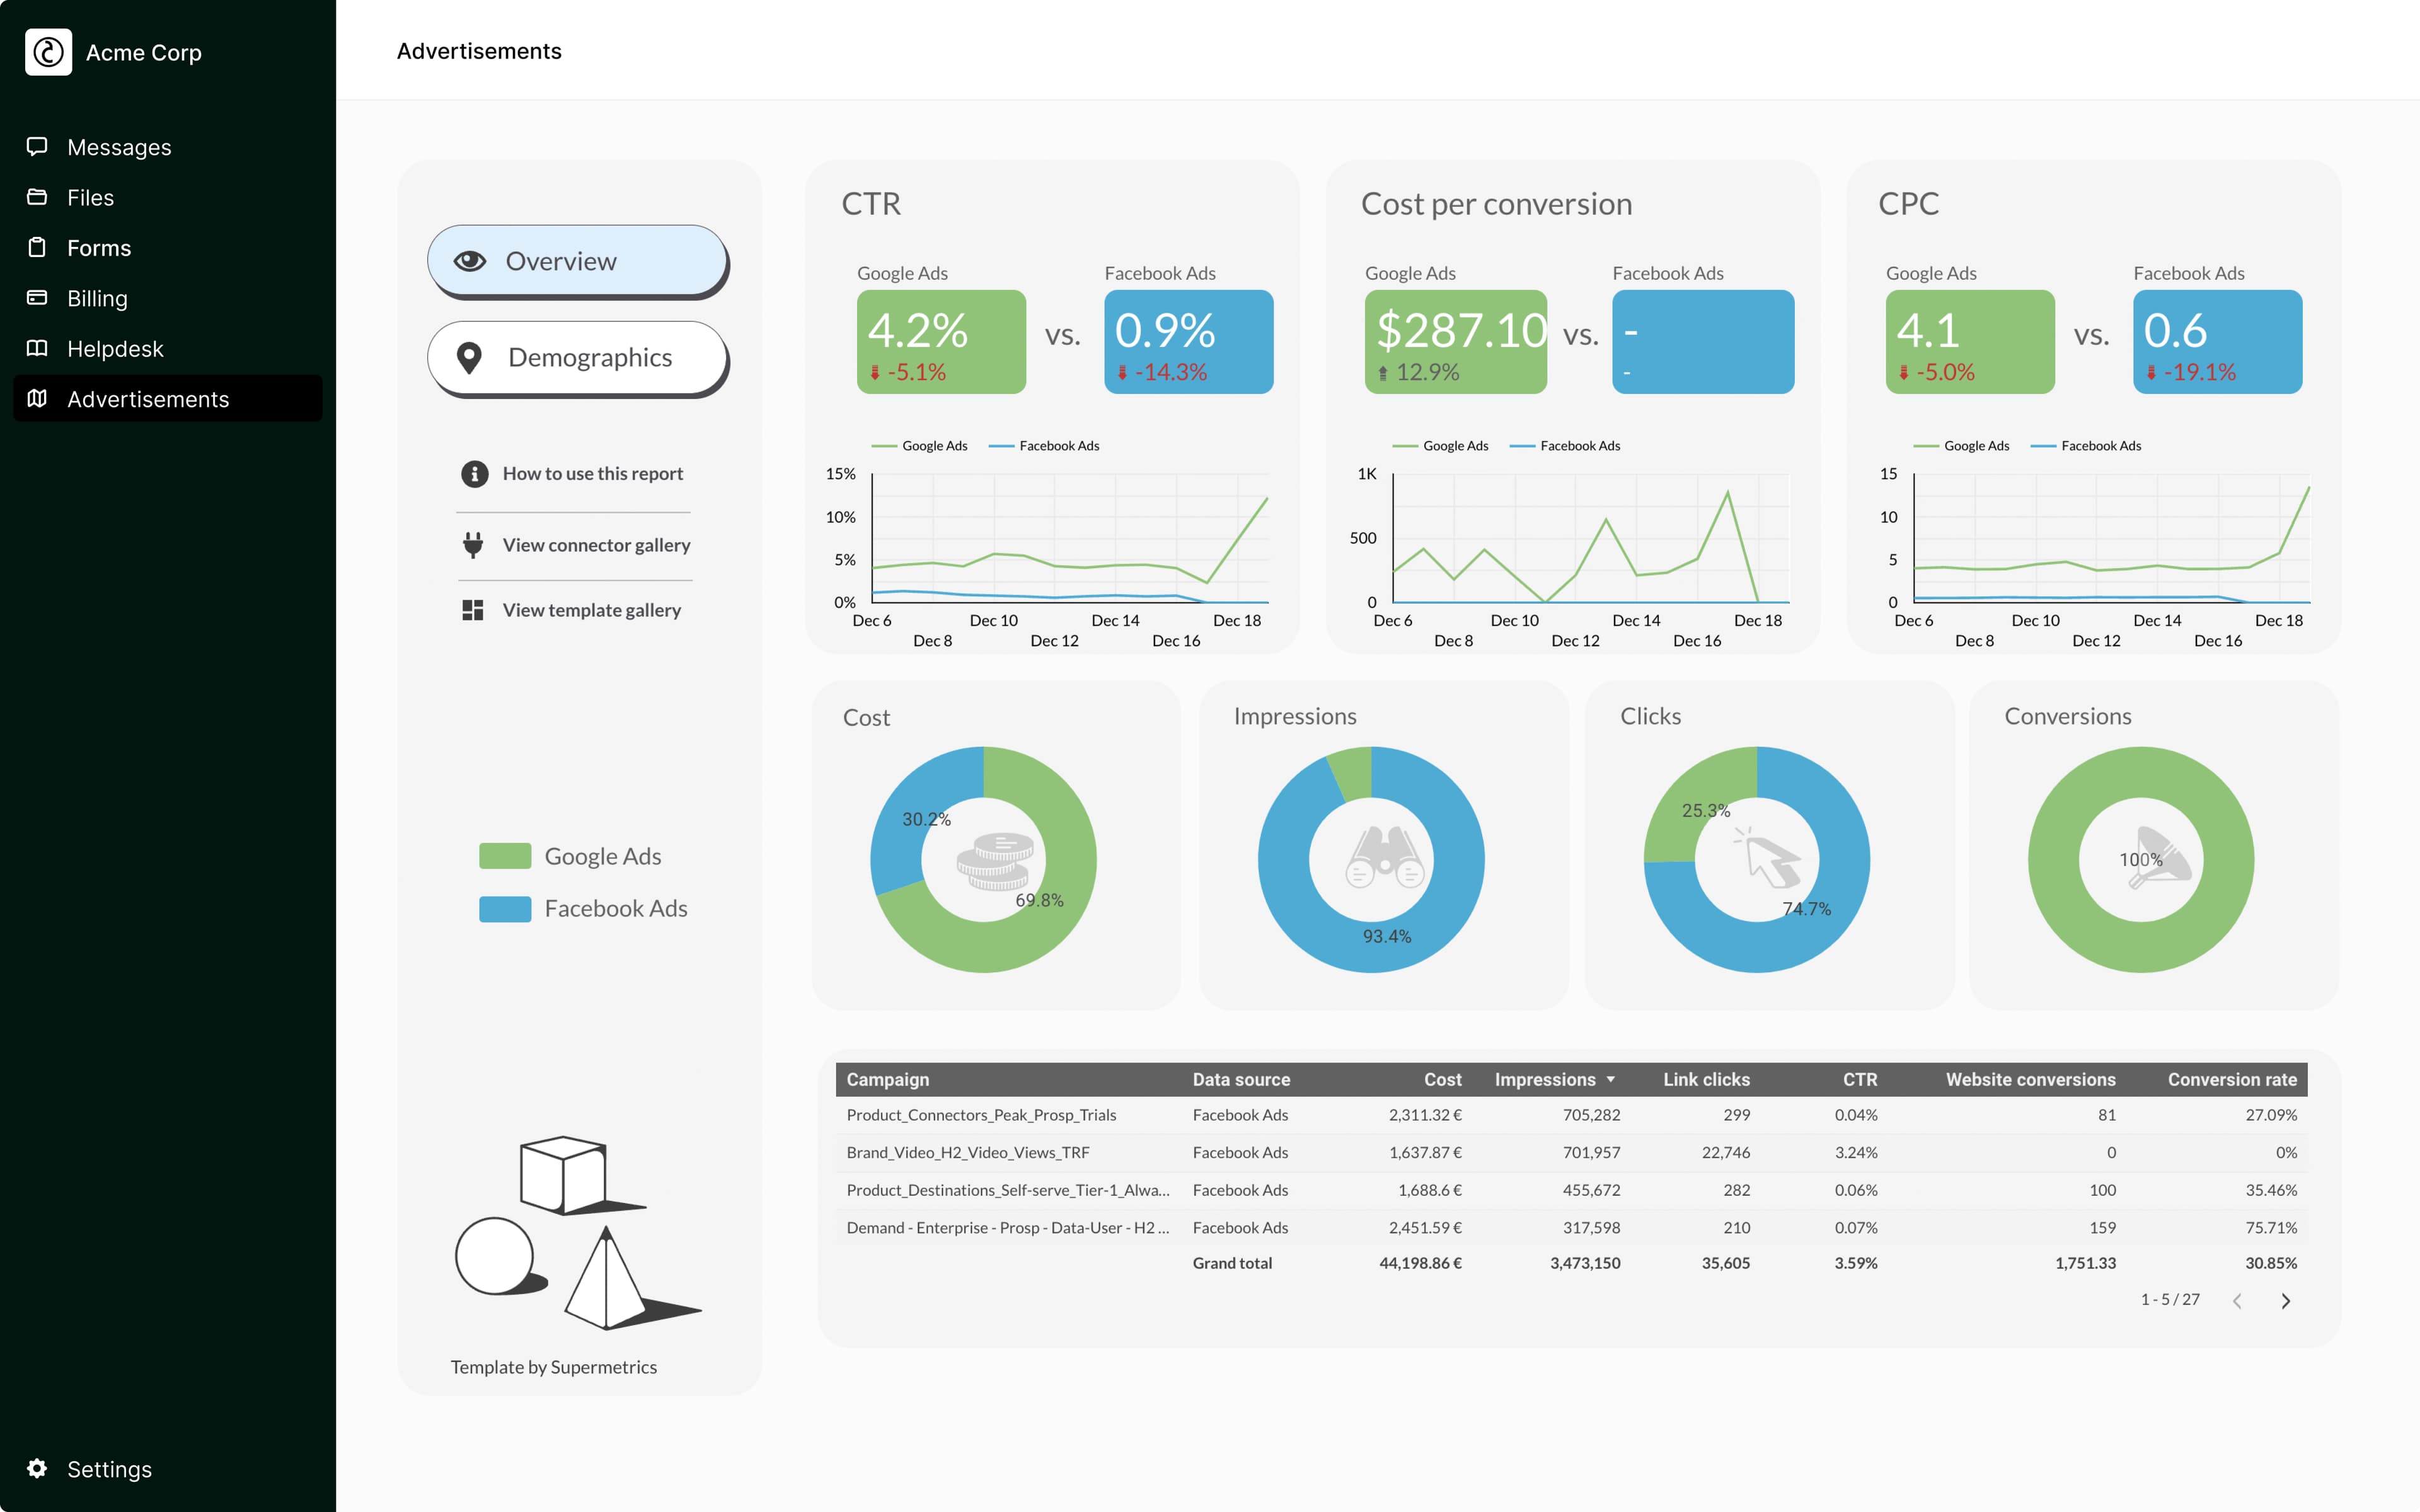Open Settings via the gear icon
The width and height of the screenshot is (2420, 1512).
click(37, 1468)
